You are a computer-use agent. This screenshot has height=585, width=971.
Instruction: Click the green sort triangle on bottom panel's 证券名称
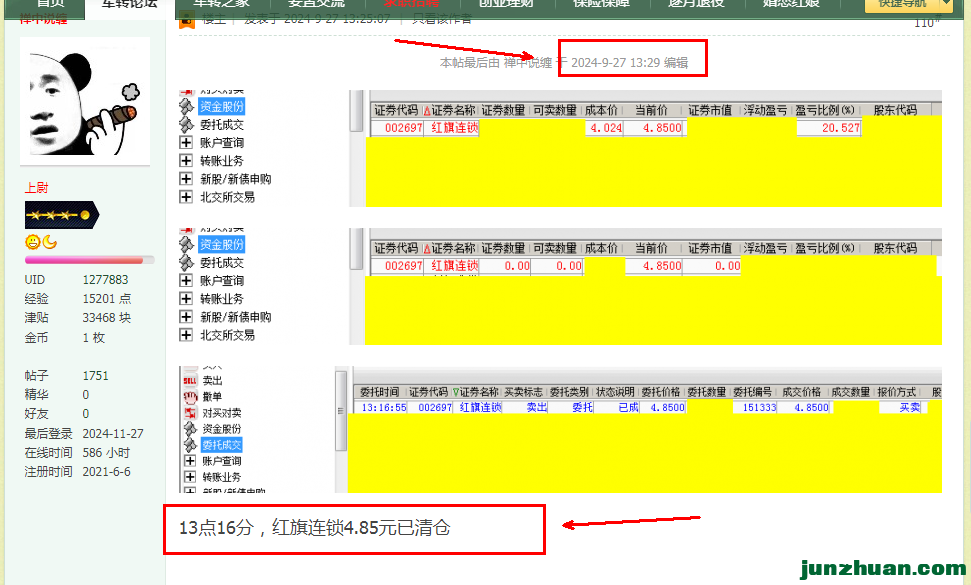coord(456,392)
